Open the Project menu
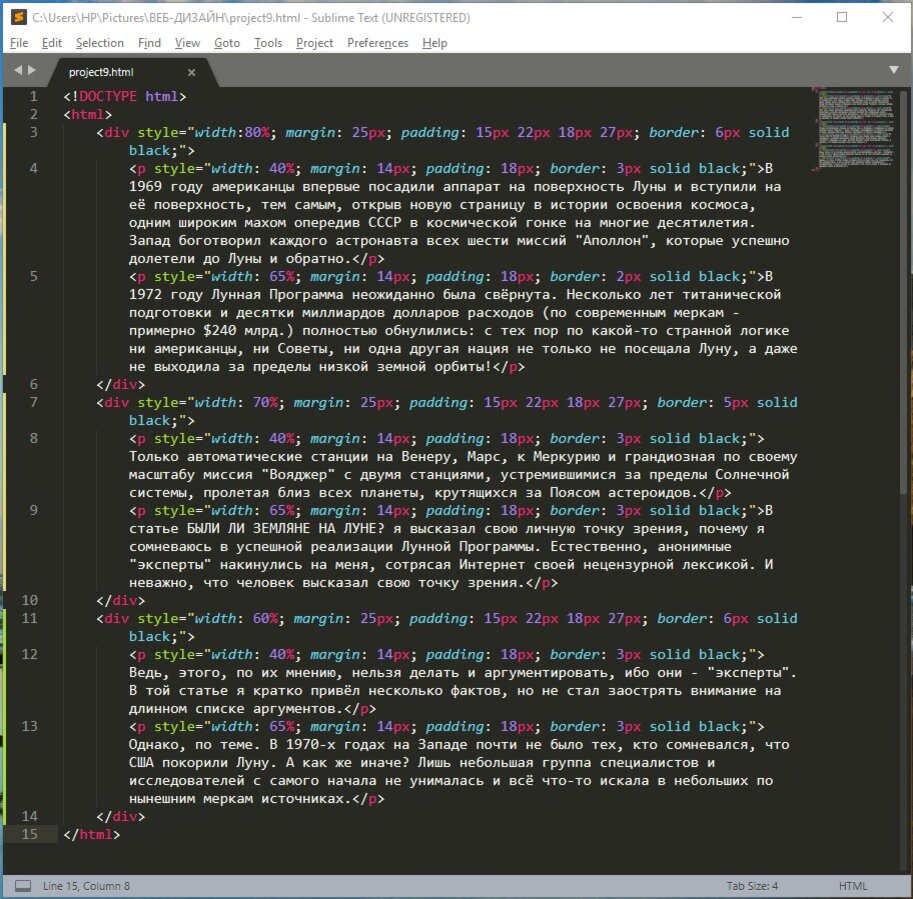 [x=314, y=43]
